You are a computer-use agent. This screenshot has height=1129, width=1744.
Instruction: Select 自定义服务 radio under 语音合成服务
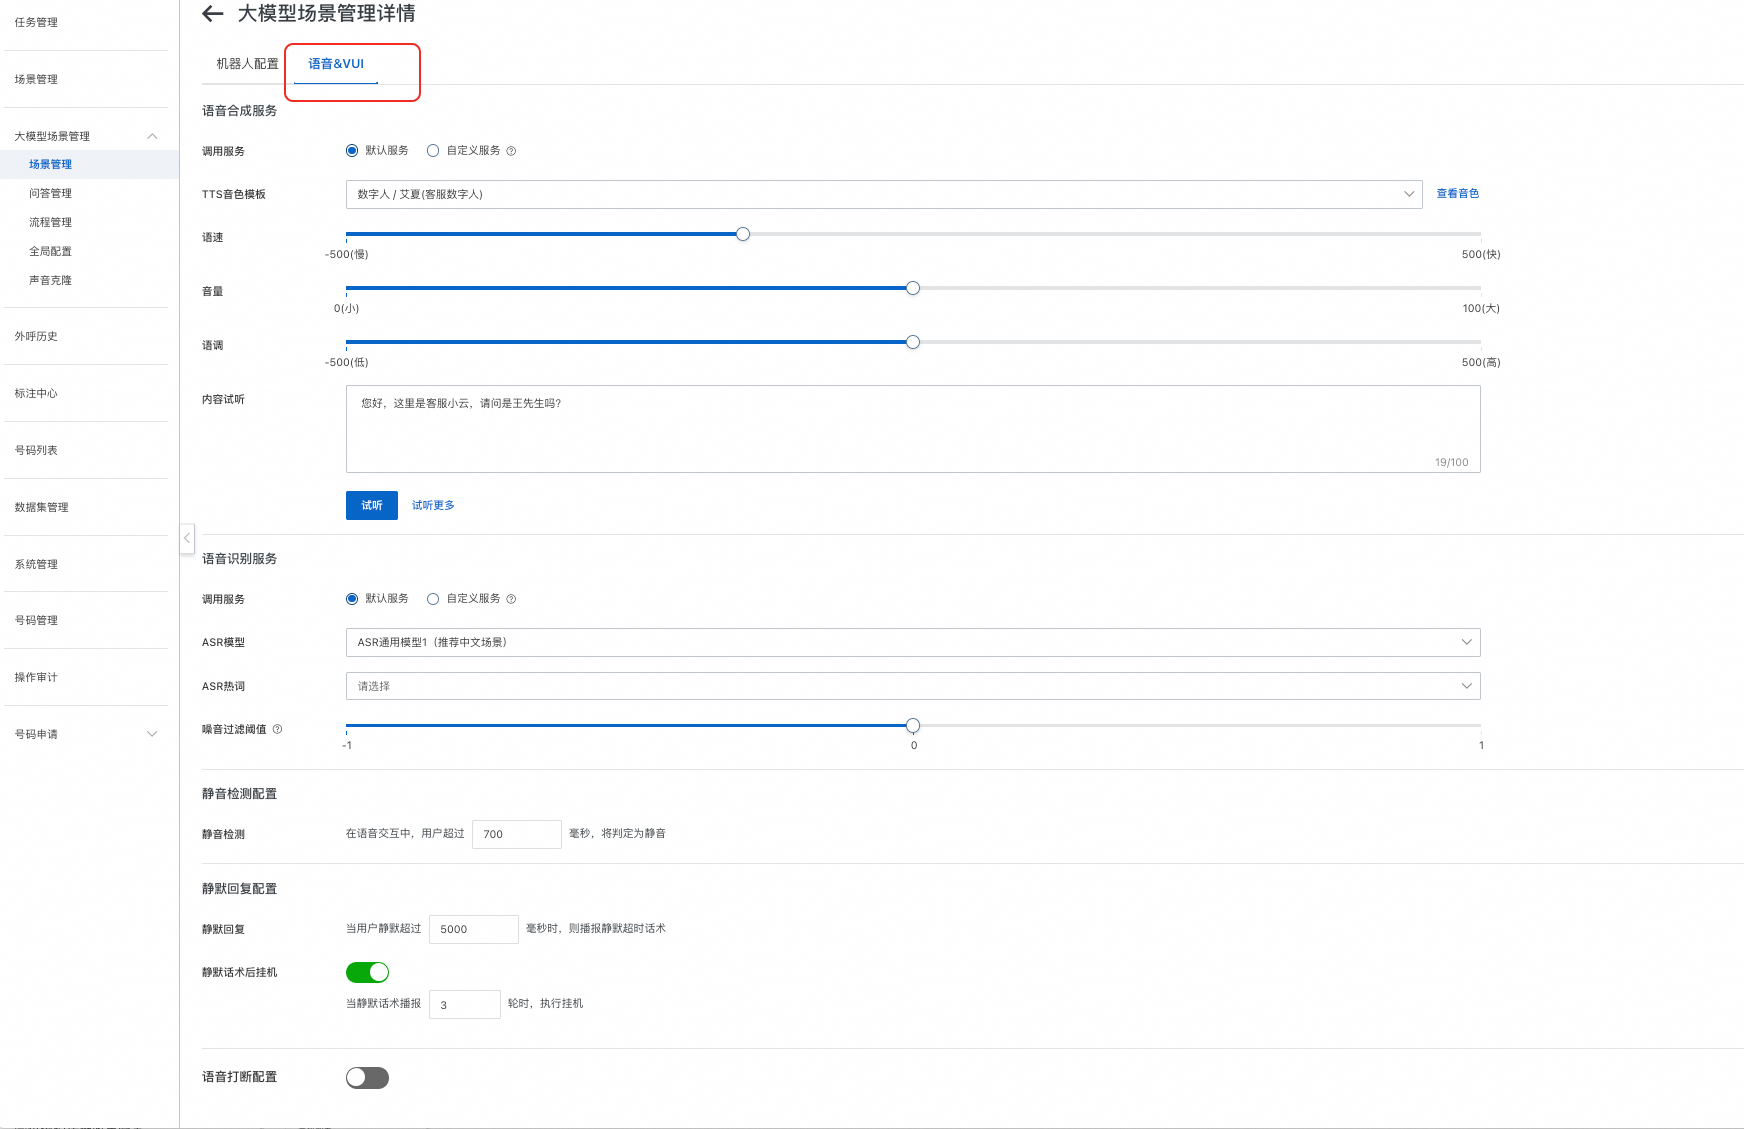point(433,151)
